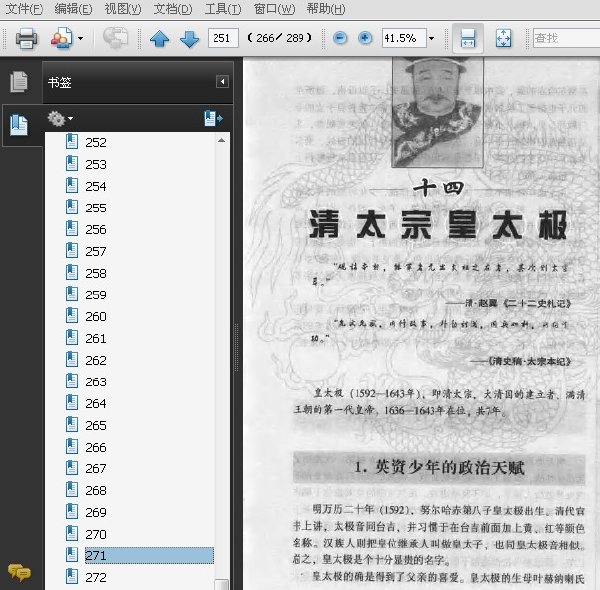Select bookmark 258

coord(96,273)
